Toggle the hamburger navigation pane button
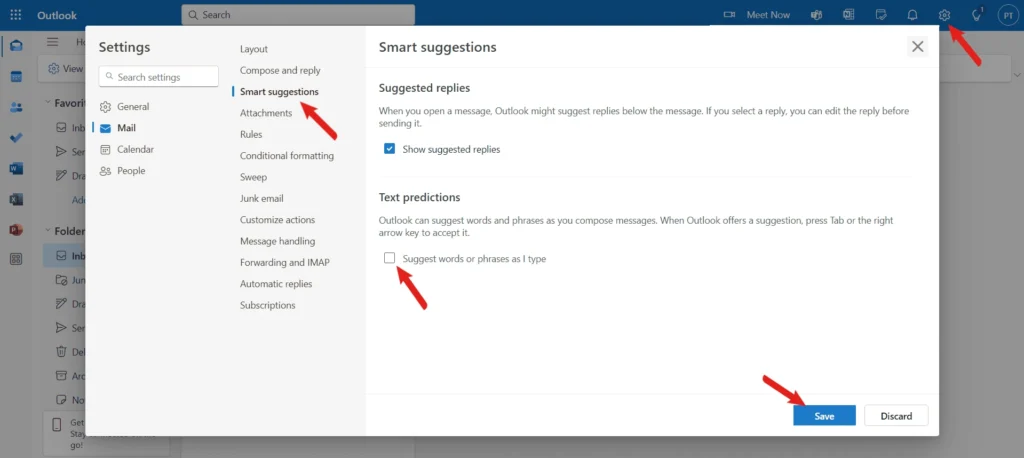The width and height of the screenshot is (1024, 458). [x=52, y=42]
